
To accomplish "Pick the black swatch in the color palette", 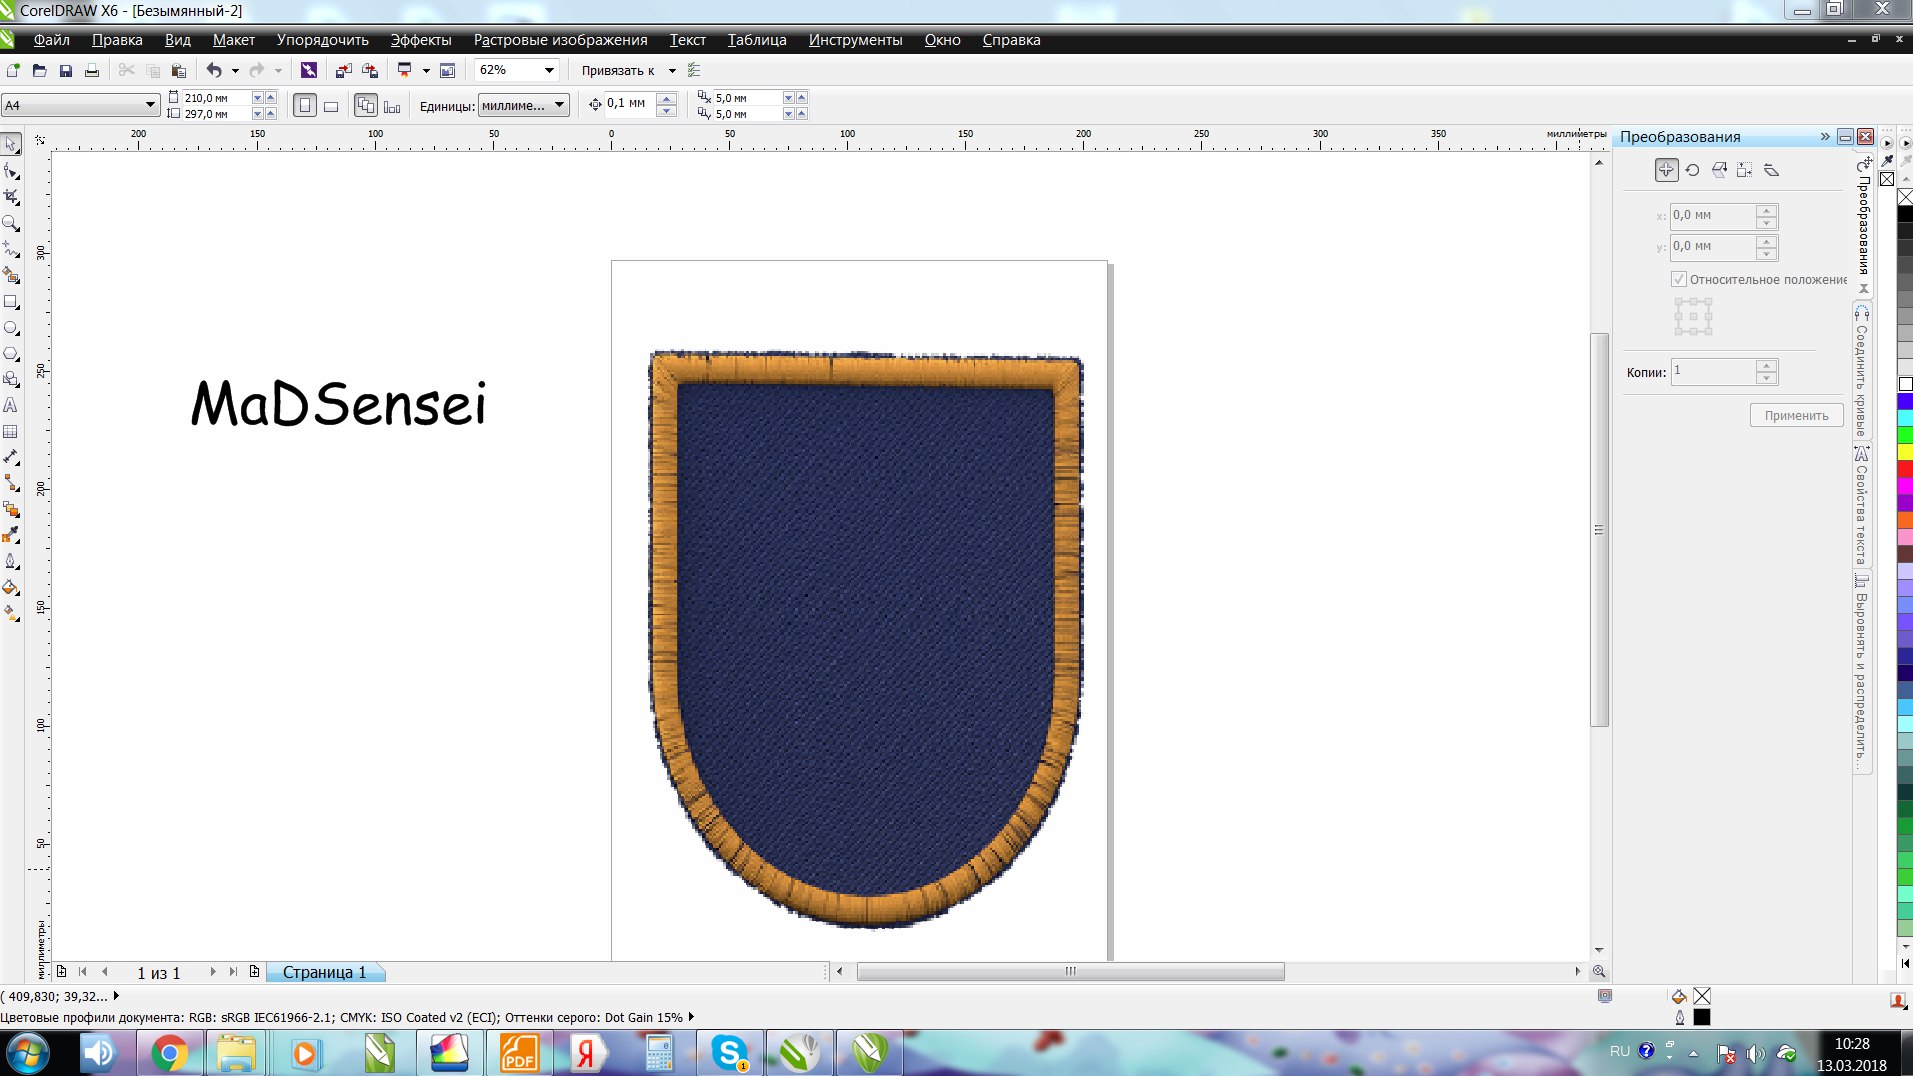I will pyautogui.click(x=1905, y=214).
